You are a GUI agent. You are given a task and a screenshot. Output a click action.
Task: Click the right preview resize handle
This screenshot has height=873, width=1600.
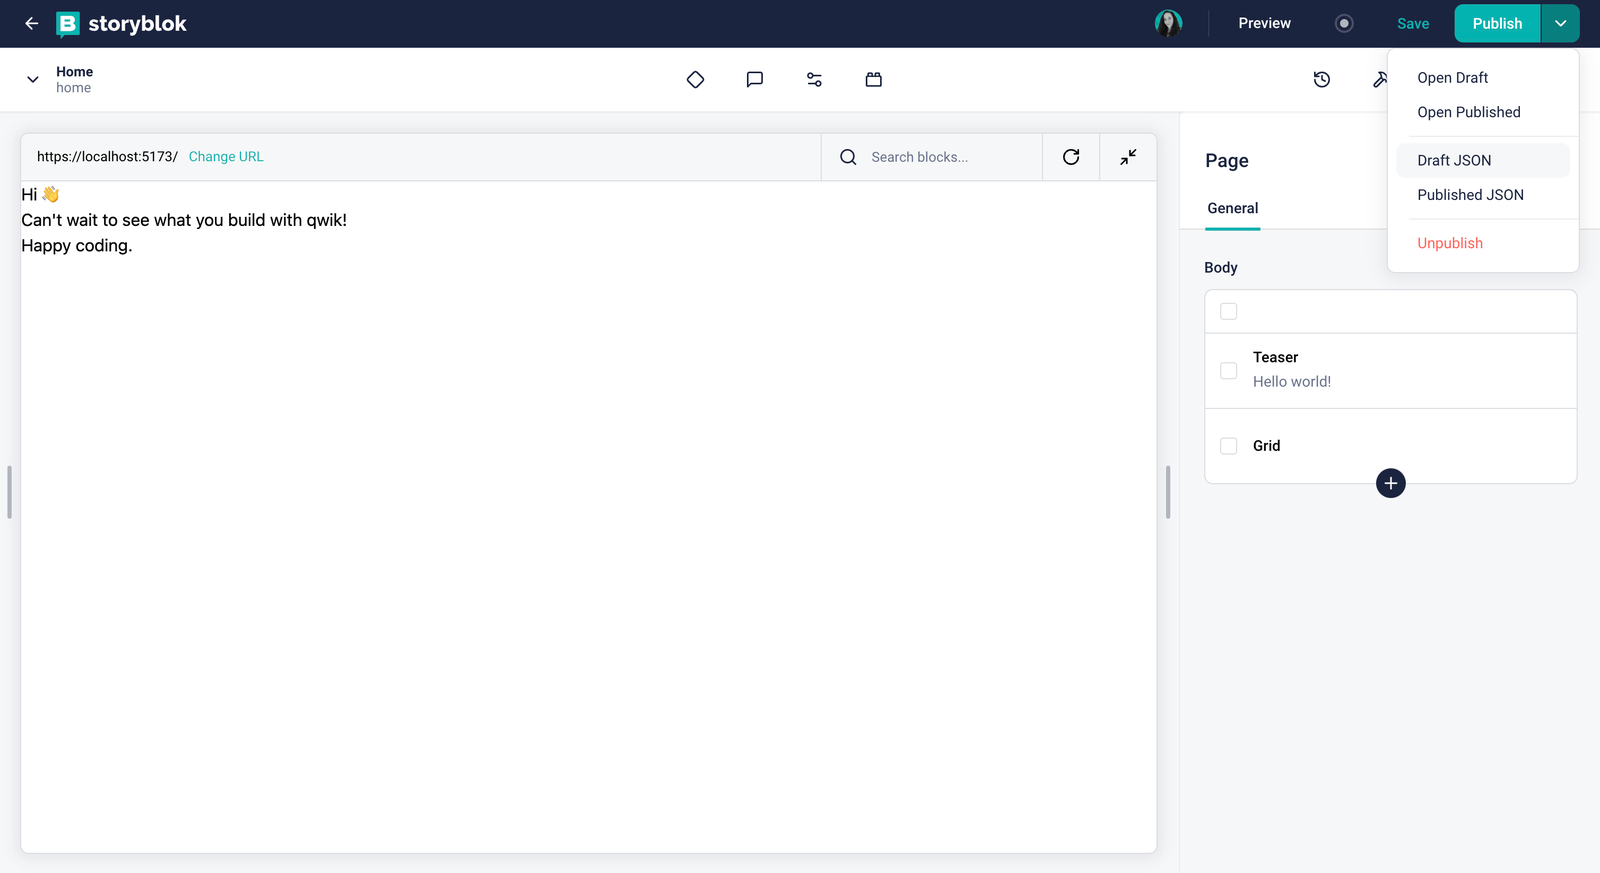(x=1168, y=492)
